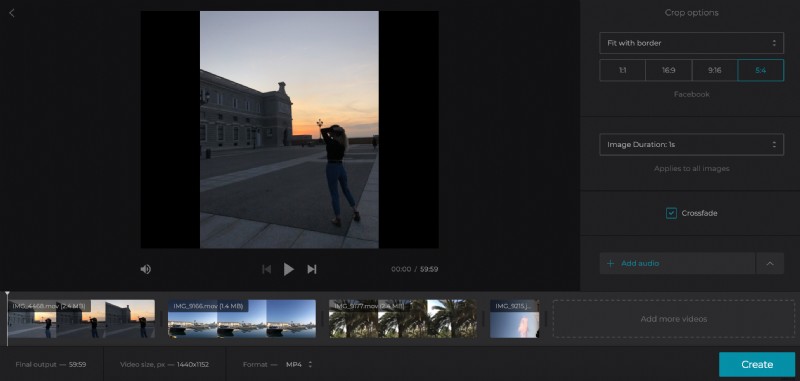The height and width of the screenshot is (381, 800).
Task: Open the Fit with border dropdown
Action: click(x=691, y=43)
